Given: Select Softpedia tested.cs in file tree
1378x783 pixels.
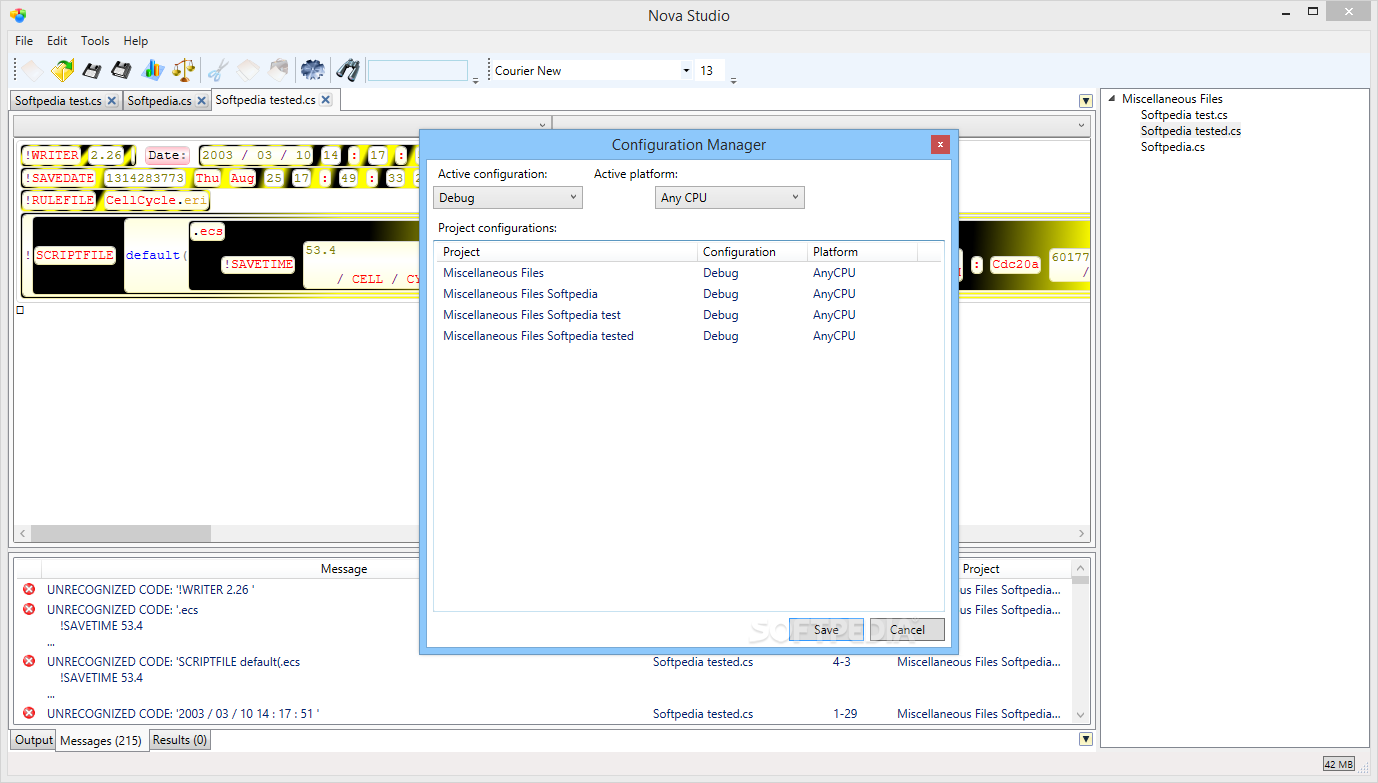Looking at the screenshot, I should (x=1191, y=131).
